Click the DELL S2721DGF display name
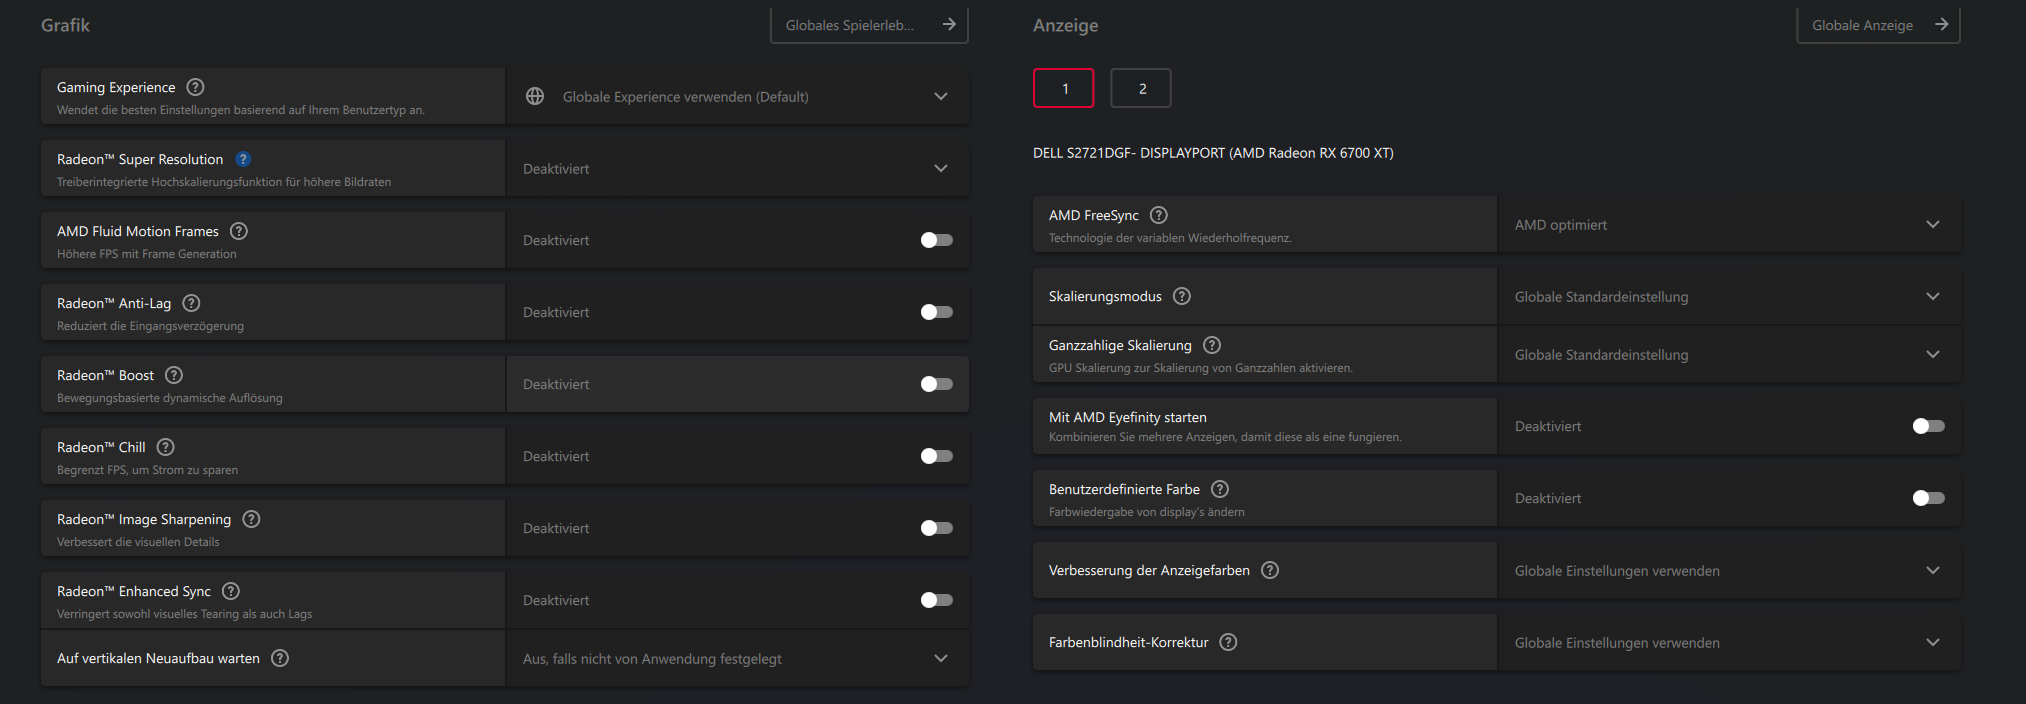 pos(1213,153)
